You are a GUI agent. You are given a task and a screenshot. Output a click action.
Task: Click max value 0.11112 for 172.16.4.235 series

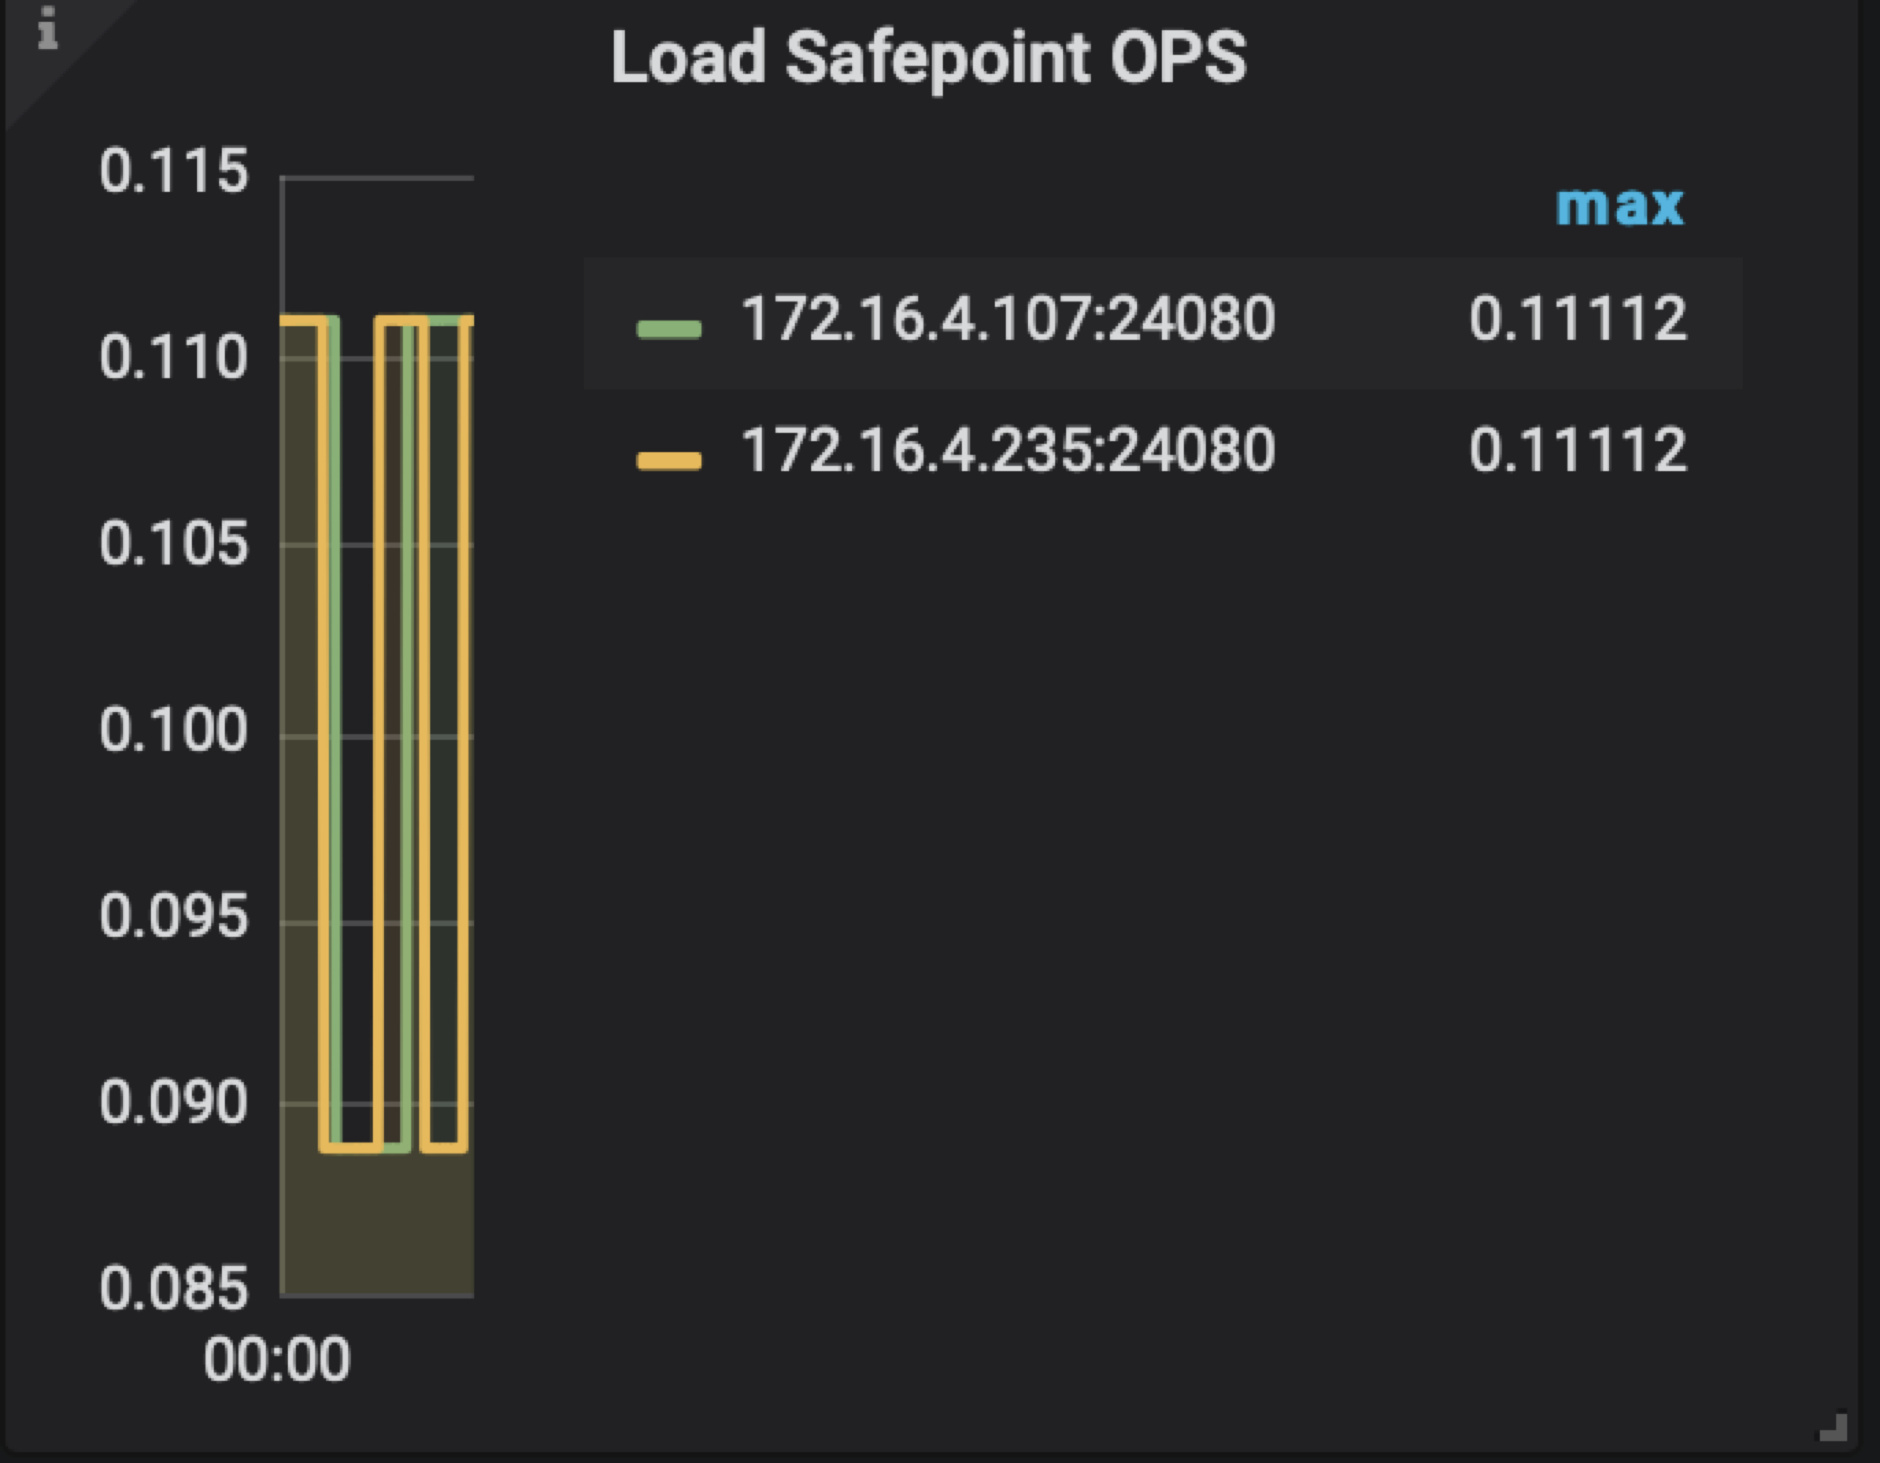click(1577, 450)
